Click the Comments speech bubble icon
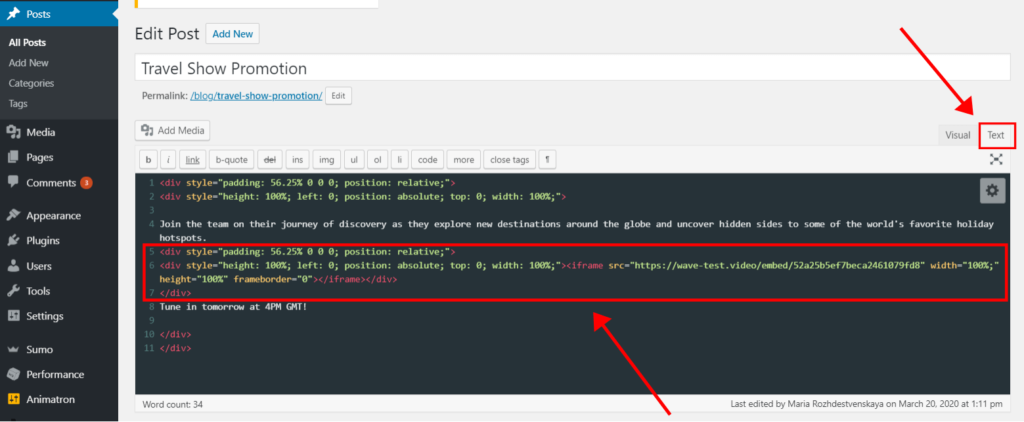Viewport: 1024px width, 422px height. [x=13, y=183]
